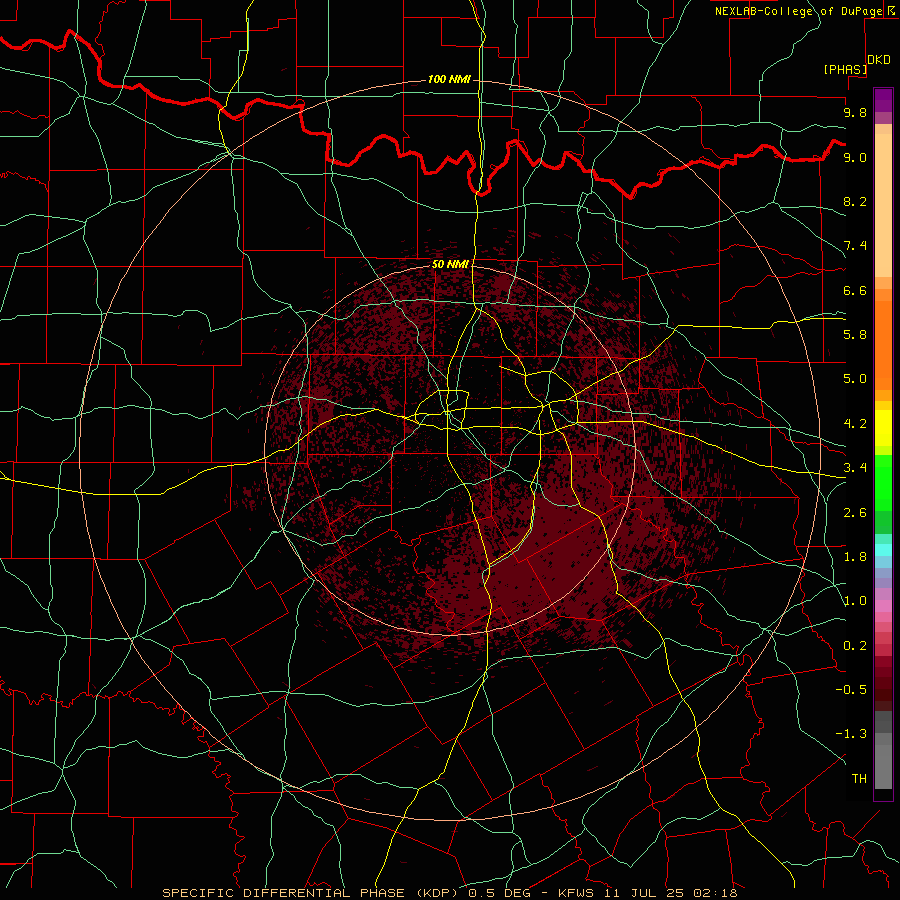Click the 100 NMI range ring label
The height and width of the screenshot is (900, 900).
449,79
